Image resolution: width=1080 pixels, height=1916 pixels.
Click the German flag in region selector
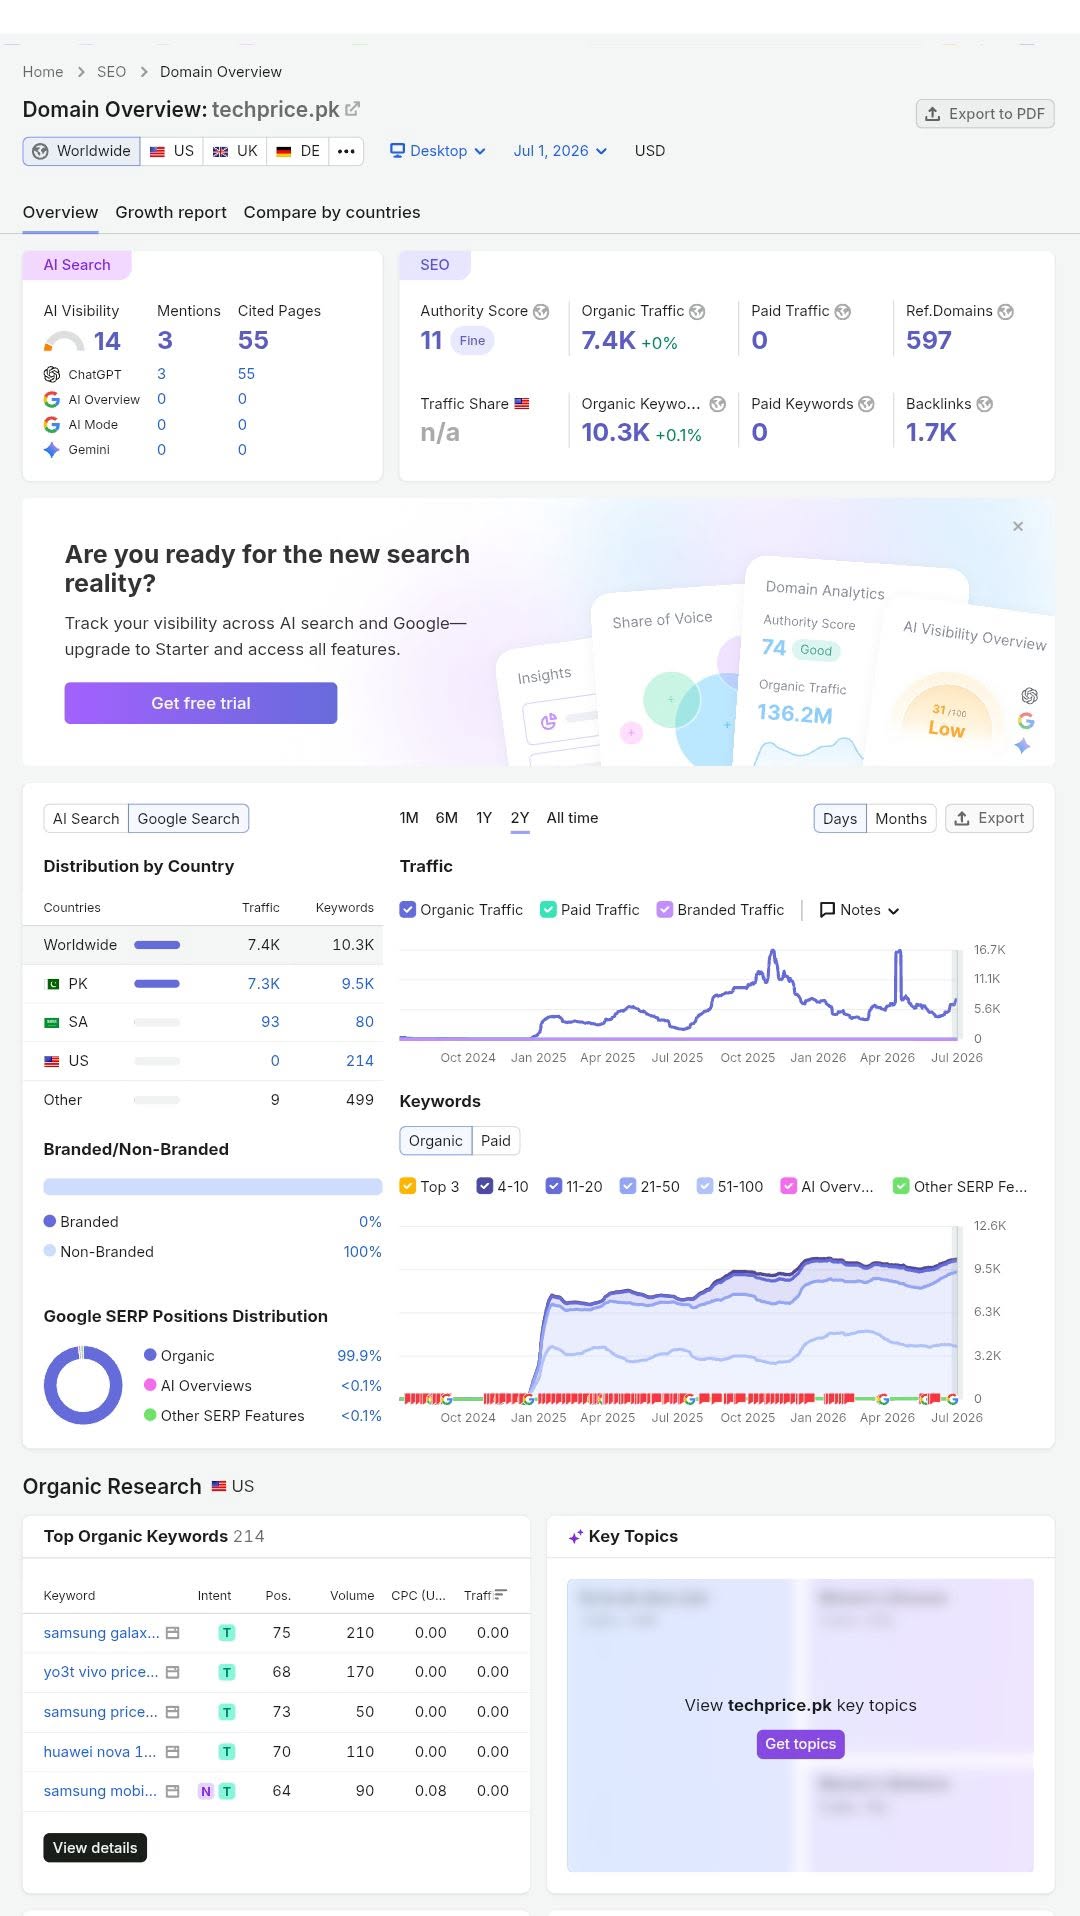[284, 151]
